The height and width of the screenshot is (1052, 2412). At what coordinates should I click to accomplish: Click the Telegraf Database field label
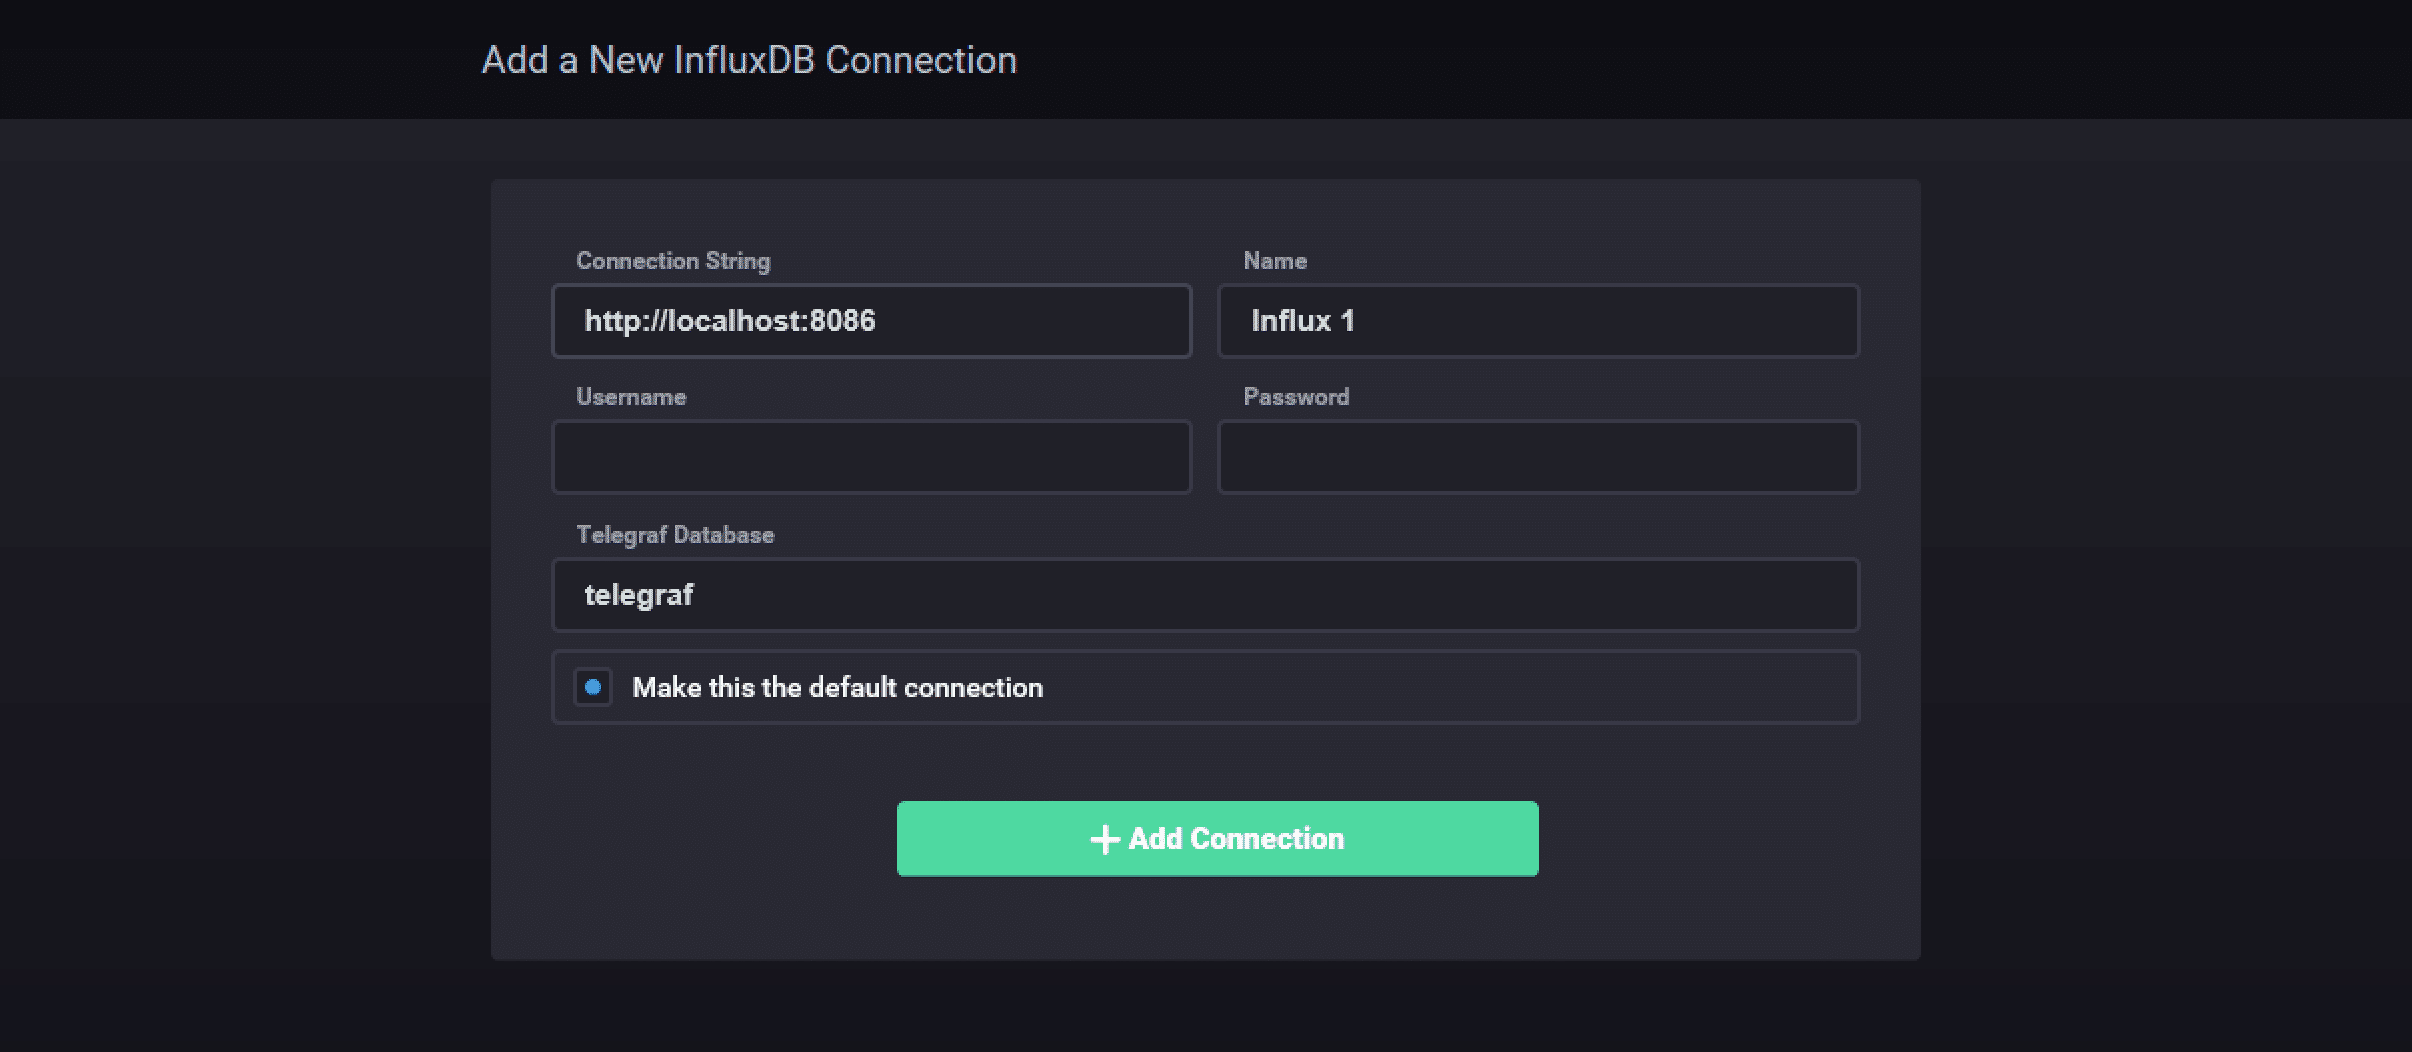675,535
